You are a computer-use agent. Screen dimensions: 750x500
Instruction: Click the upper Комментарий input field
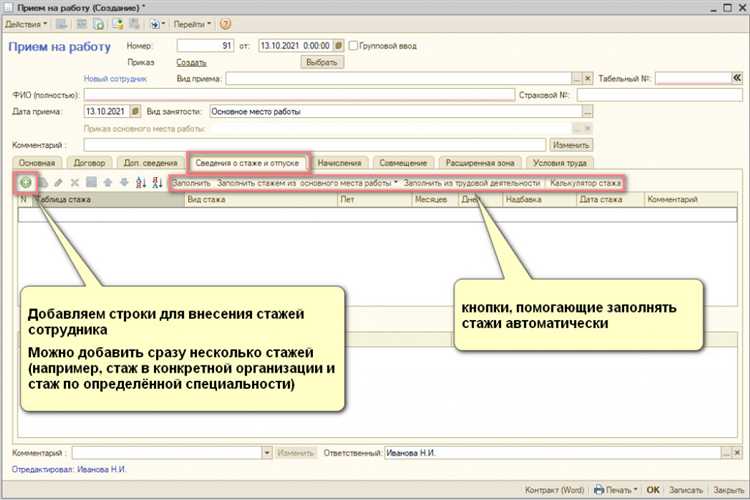tap(315, 145)
